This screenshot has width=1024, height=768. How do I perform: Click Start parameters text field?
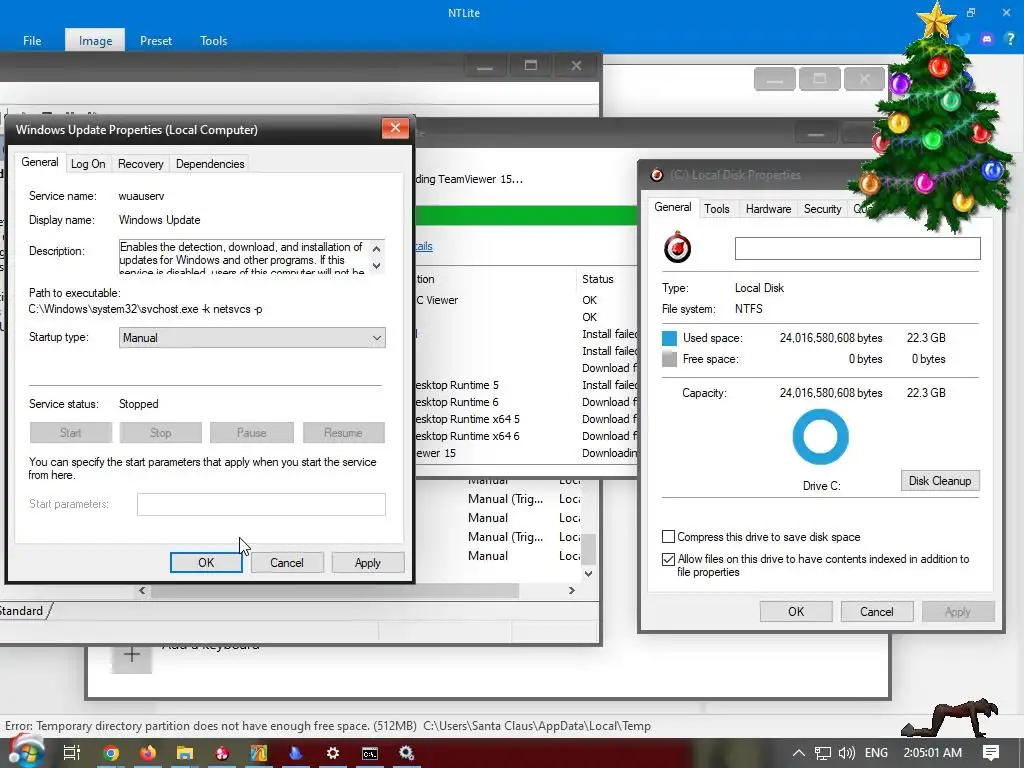point(261,504)
